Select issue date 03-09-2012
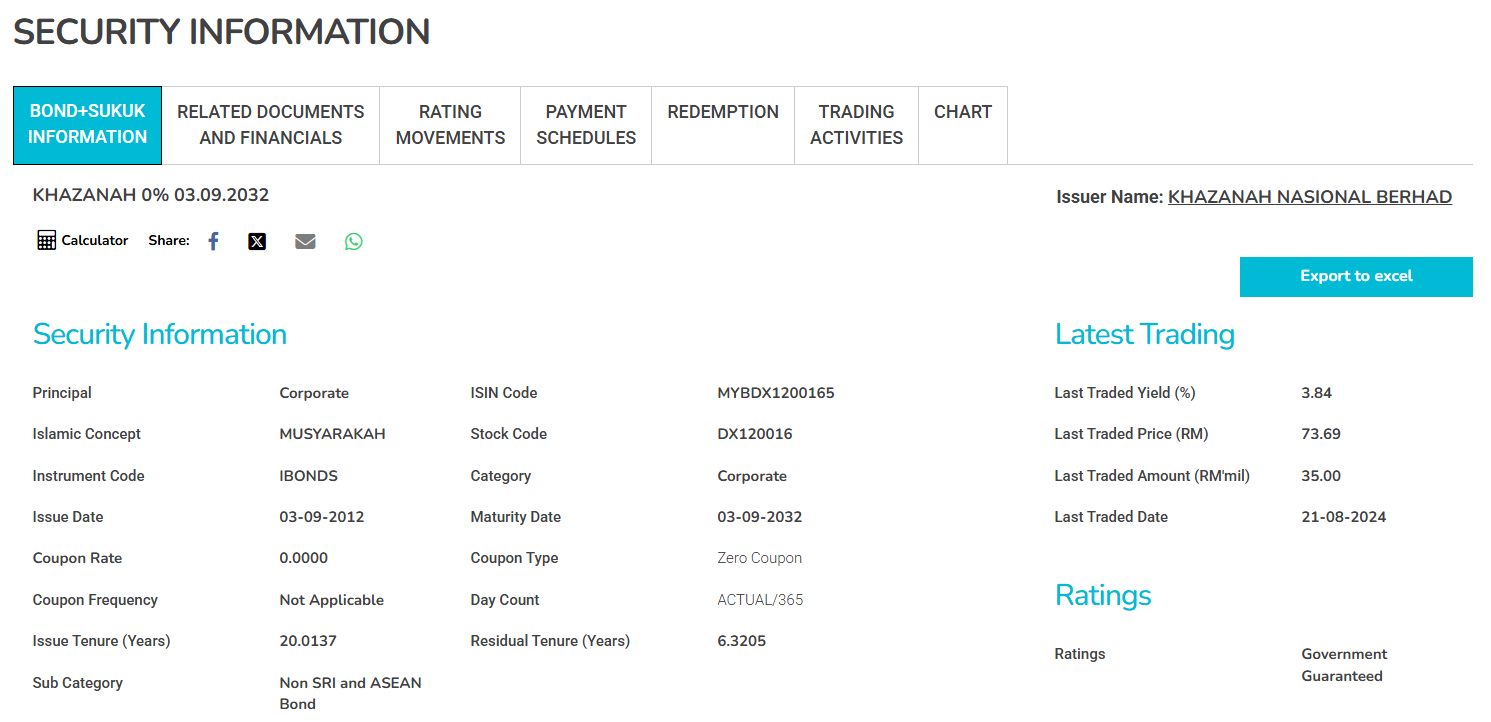Screen dimensions: 1491x722 tap(322, 517)
